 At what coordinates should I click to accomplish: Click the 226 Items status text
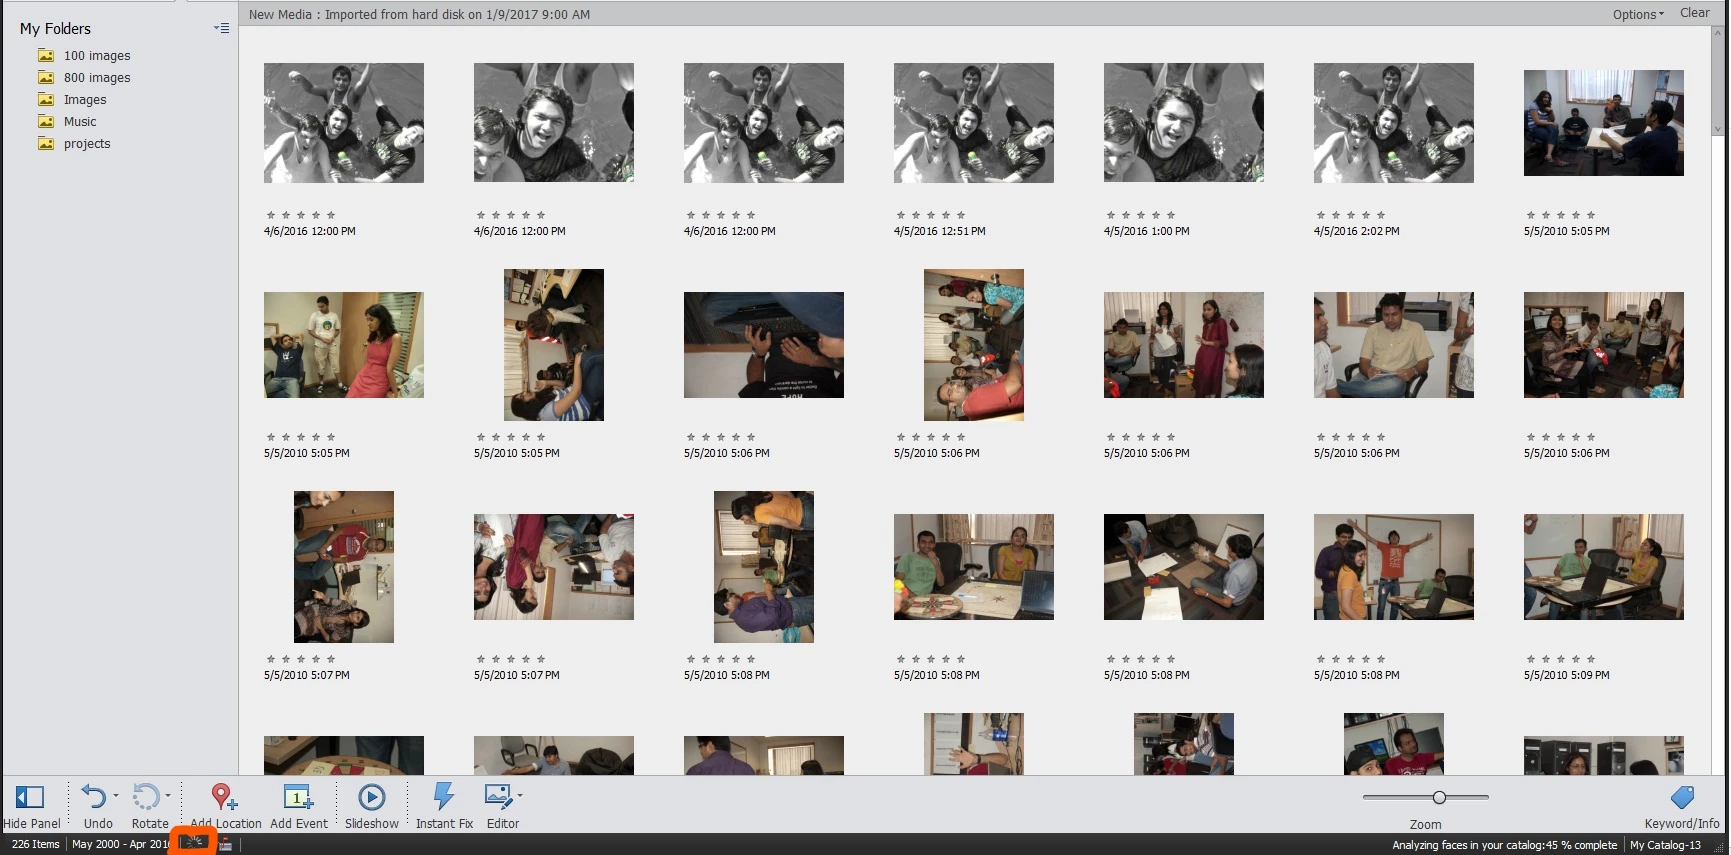[36, 845]
